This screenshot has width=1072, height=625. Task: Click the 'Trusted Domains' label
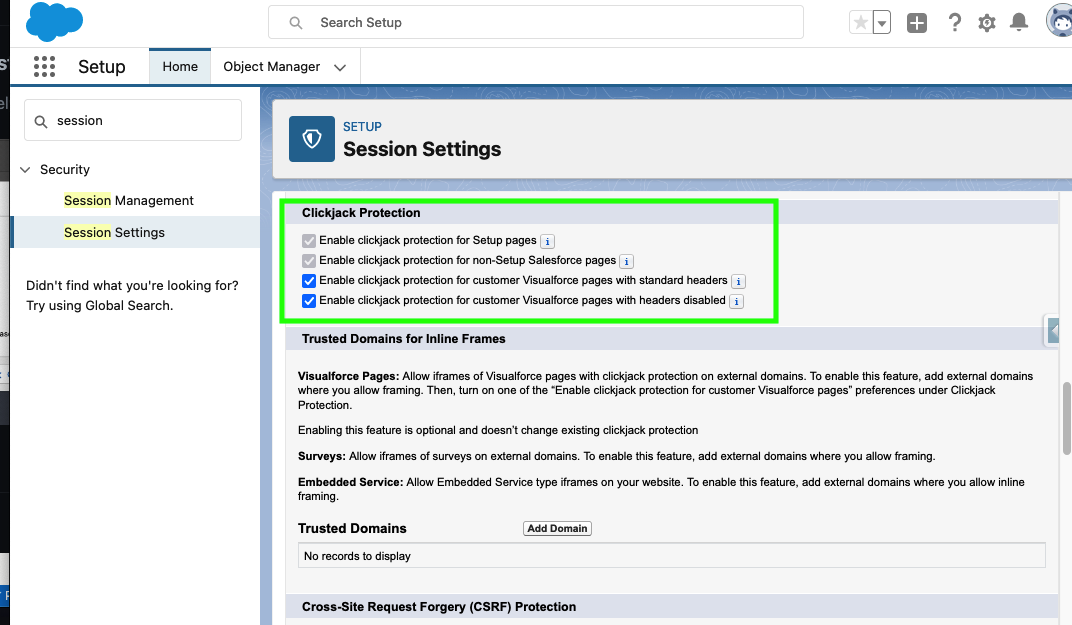[352, 529]
